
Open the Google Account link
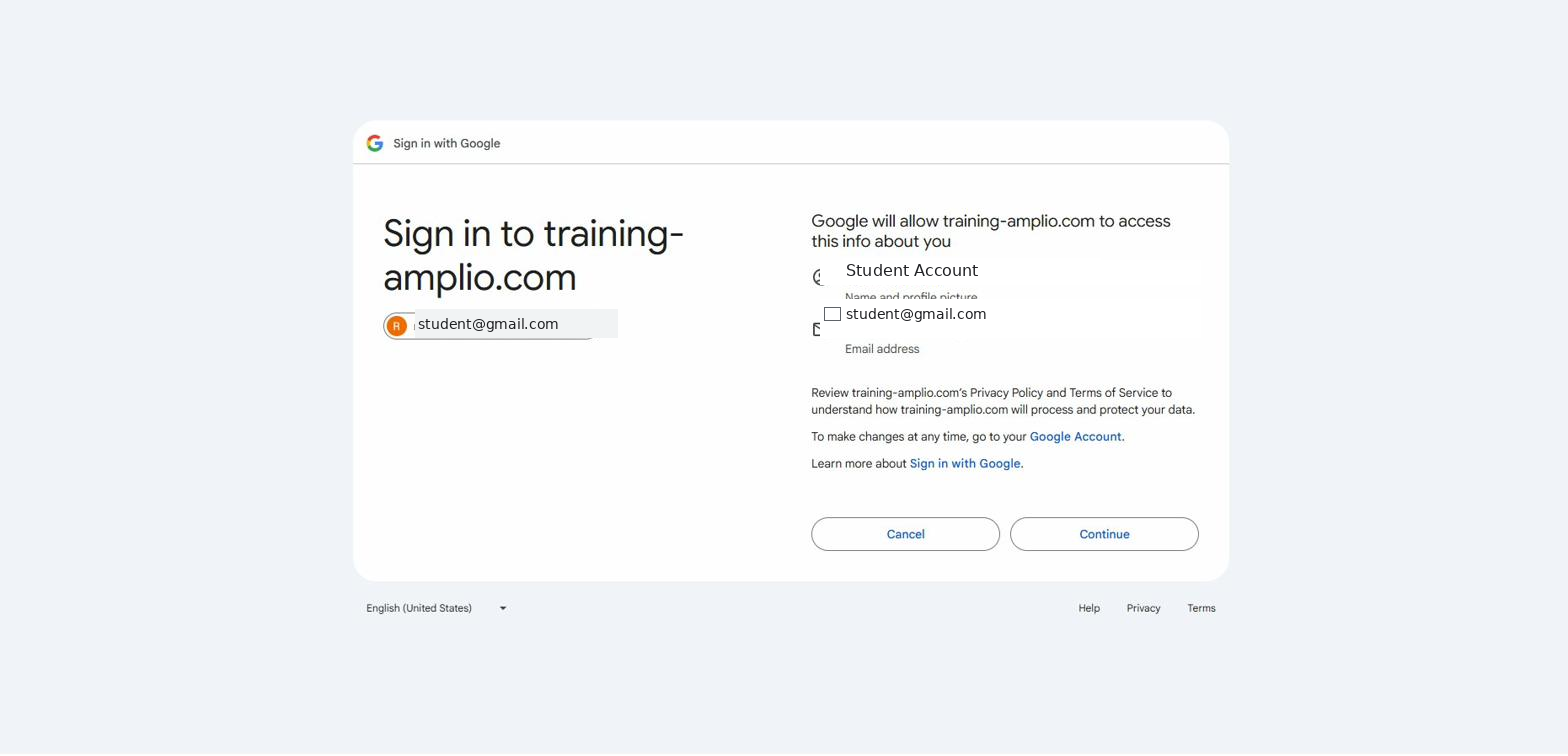pyautogui.click(x=1075, y=437)
